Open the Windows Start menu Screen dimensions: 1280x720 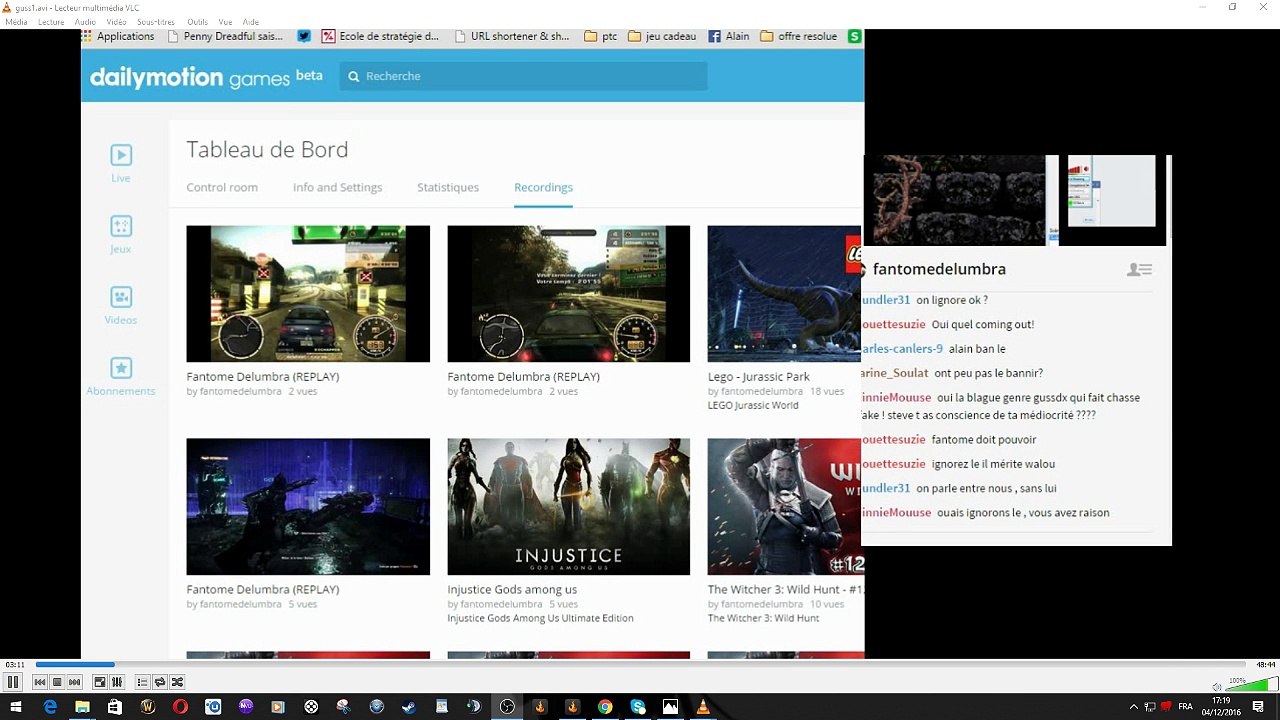16,707
